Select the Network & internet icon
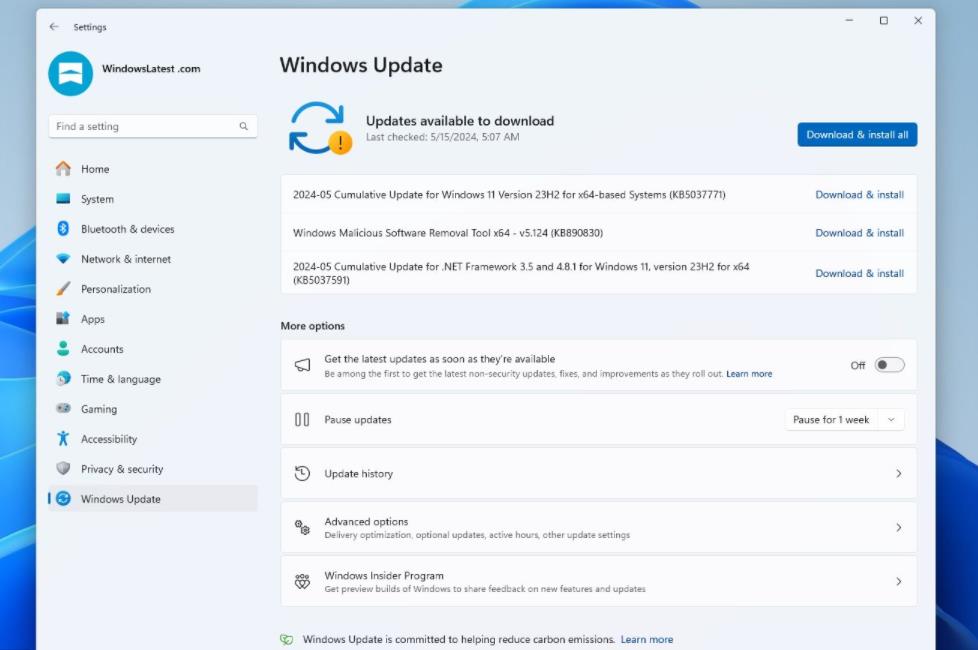This screenshot has width=978, height=650. [63, 259]
